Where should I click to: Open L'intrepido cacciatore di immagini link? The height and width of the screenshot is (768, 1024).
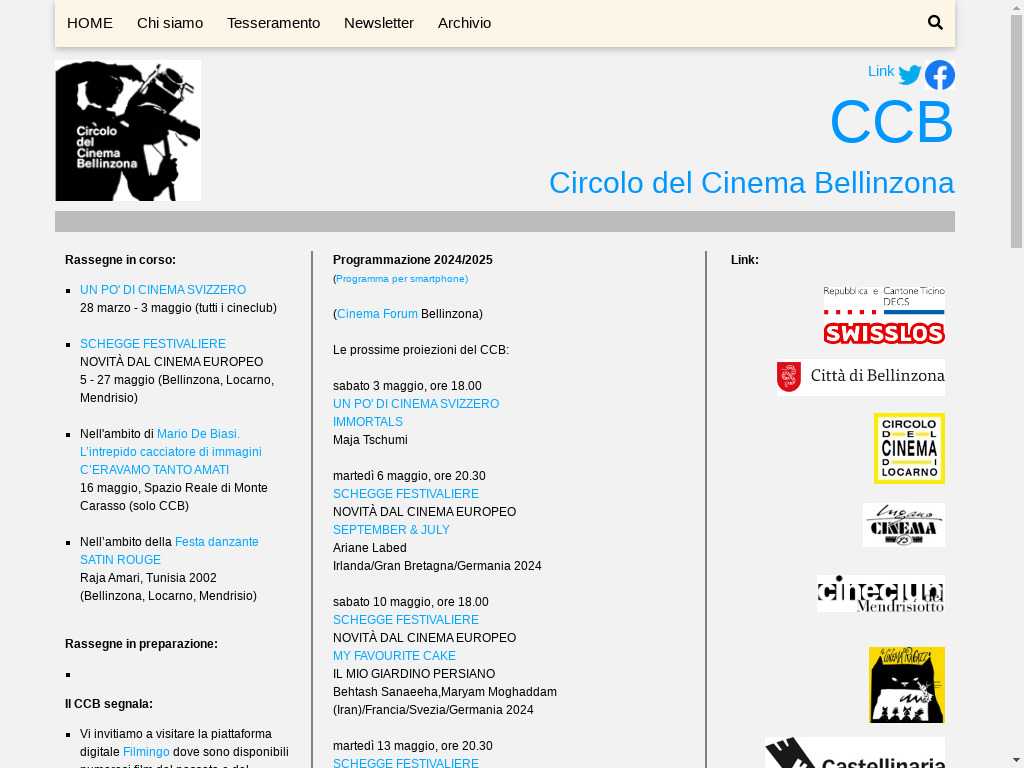(x=170, y=452)
